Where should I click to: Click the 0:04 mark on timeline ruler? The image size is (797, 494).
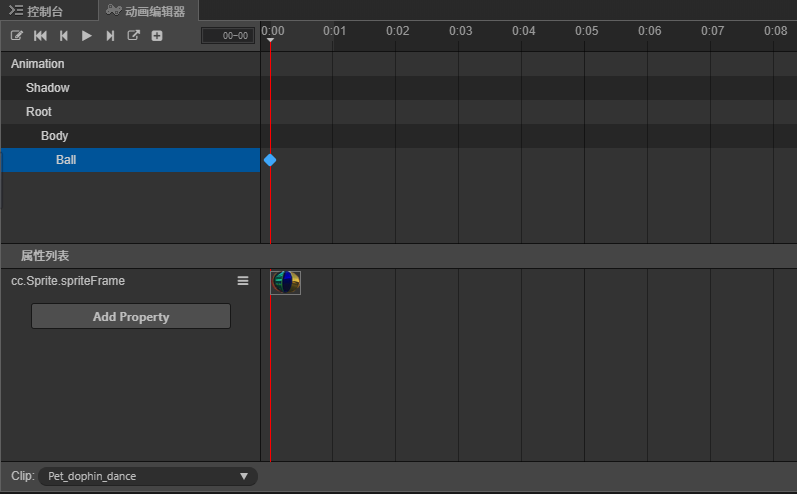click(x=524, y=31)
